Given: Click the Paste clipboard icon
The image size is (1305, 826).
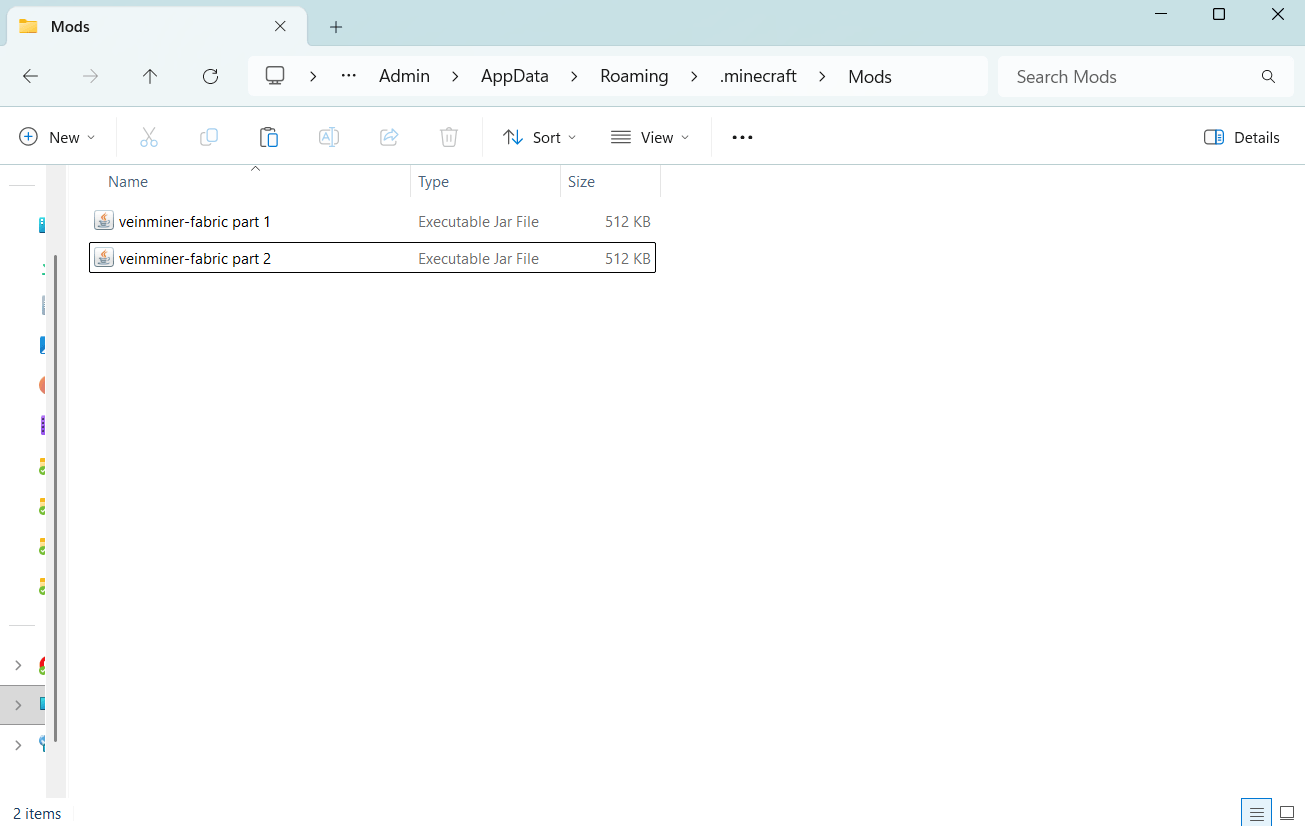Looking at the screenshot, I should [269, 137].
